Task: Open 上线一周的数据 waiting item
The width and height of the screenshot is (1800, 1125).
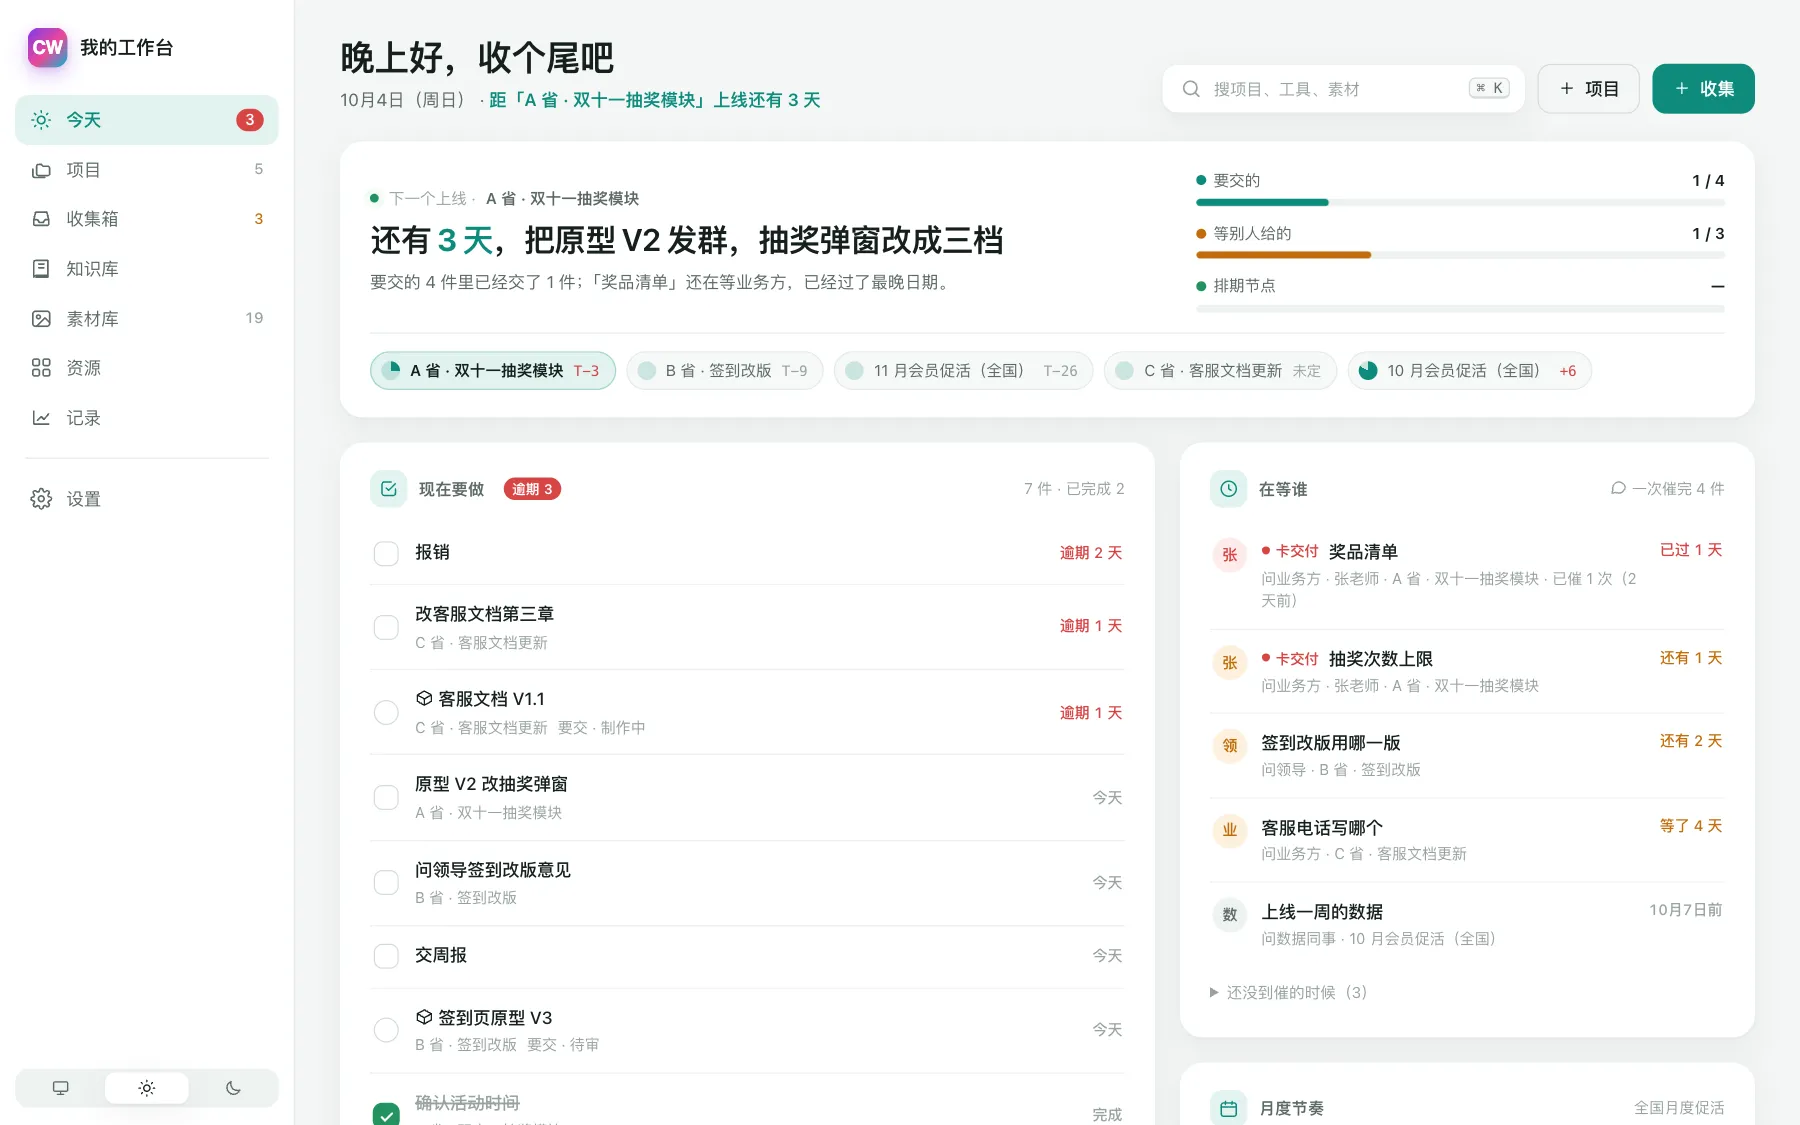Action: click(x=1467, y=924)
